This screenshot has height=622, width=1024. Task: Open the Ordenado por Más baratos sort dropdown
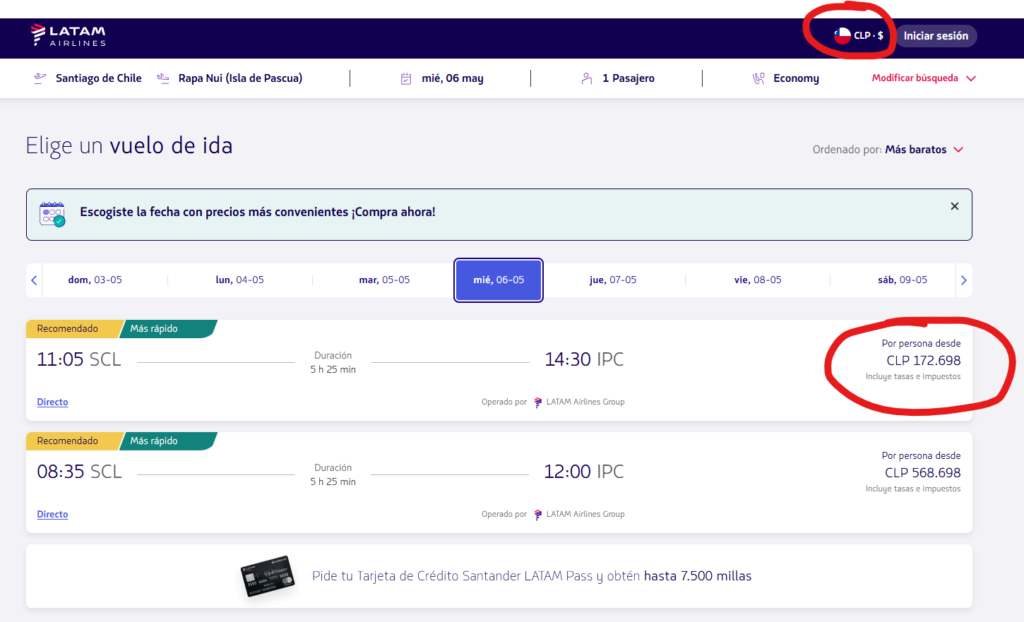click(x=924, y=150)
